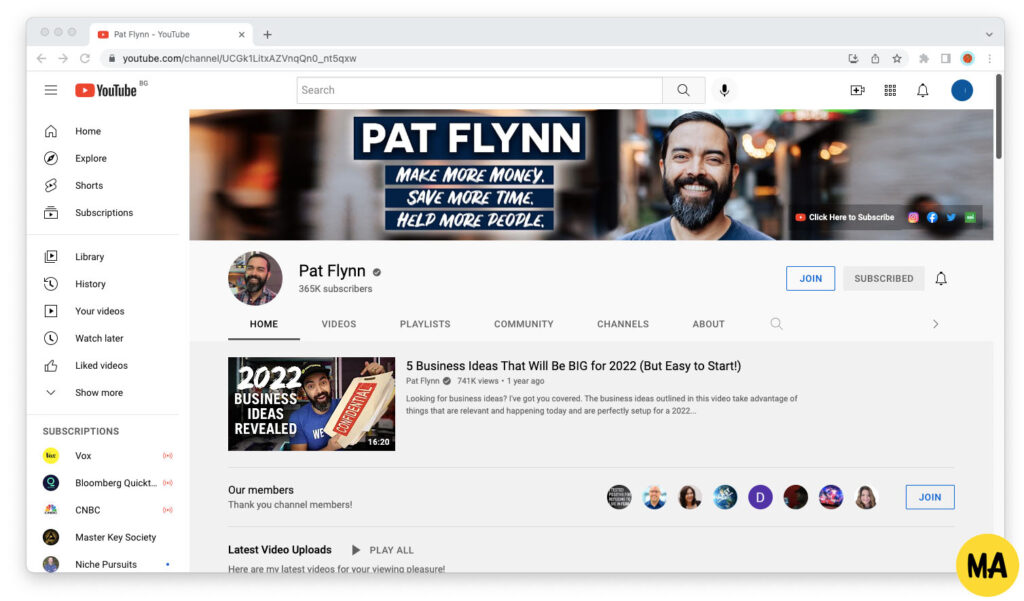Close the Pat Flynn - YouTube tab
The image size is (1024, 601).
242,35
